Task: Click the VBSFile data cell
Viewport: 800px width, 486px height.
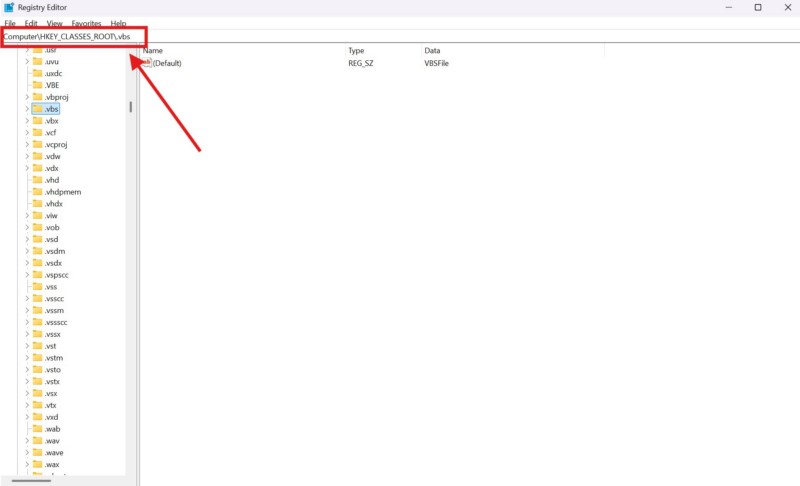Action: coord(437,63)
